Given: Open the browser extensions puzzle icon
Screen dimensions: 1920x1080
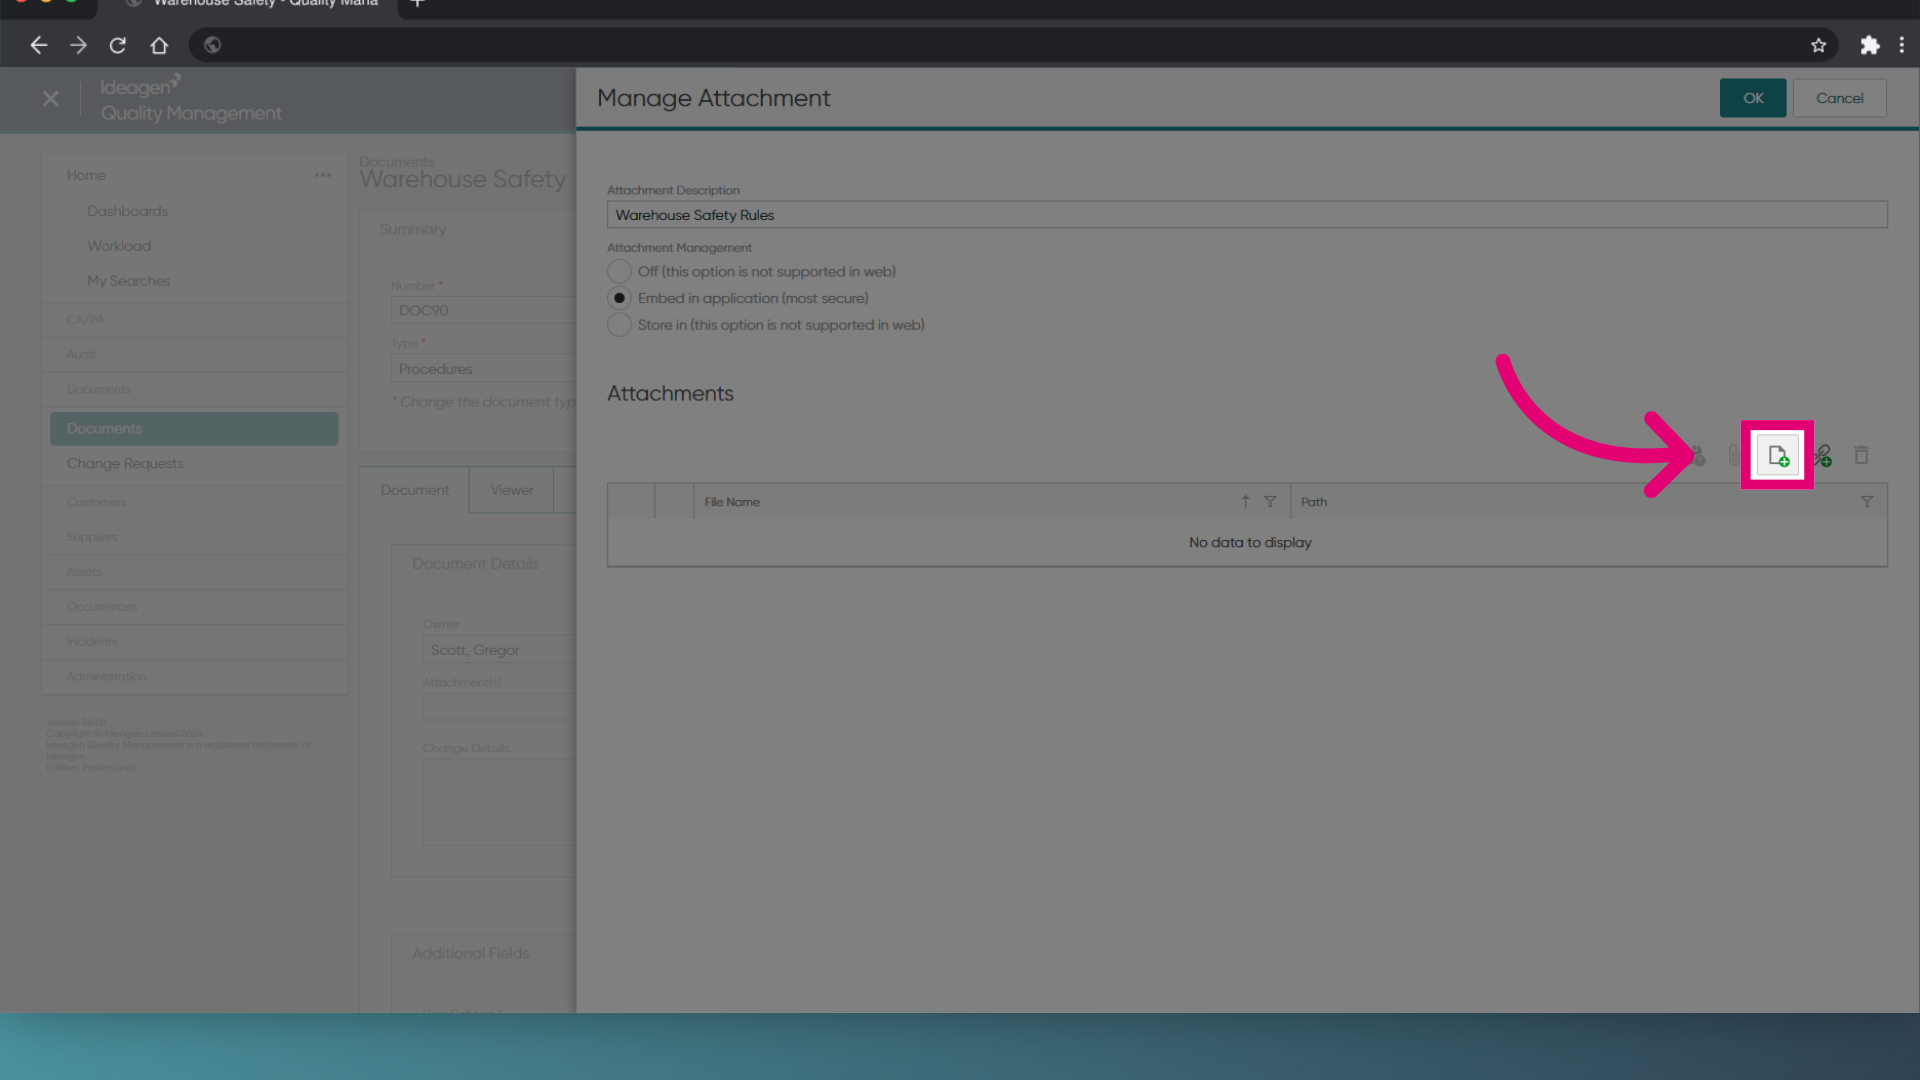Looking at the screenshot, I should pos(1869,45).
